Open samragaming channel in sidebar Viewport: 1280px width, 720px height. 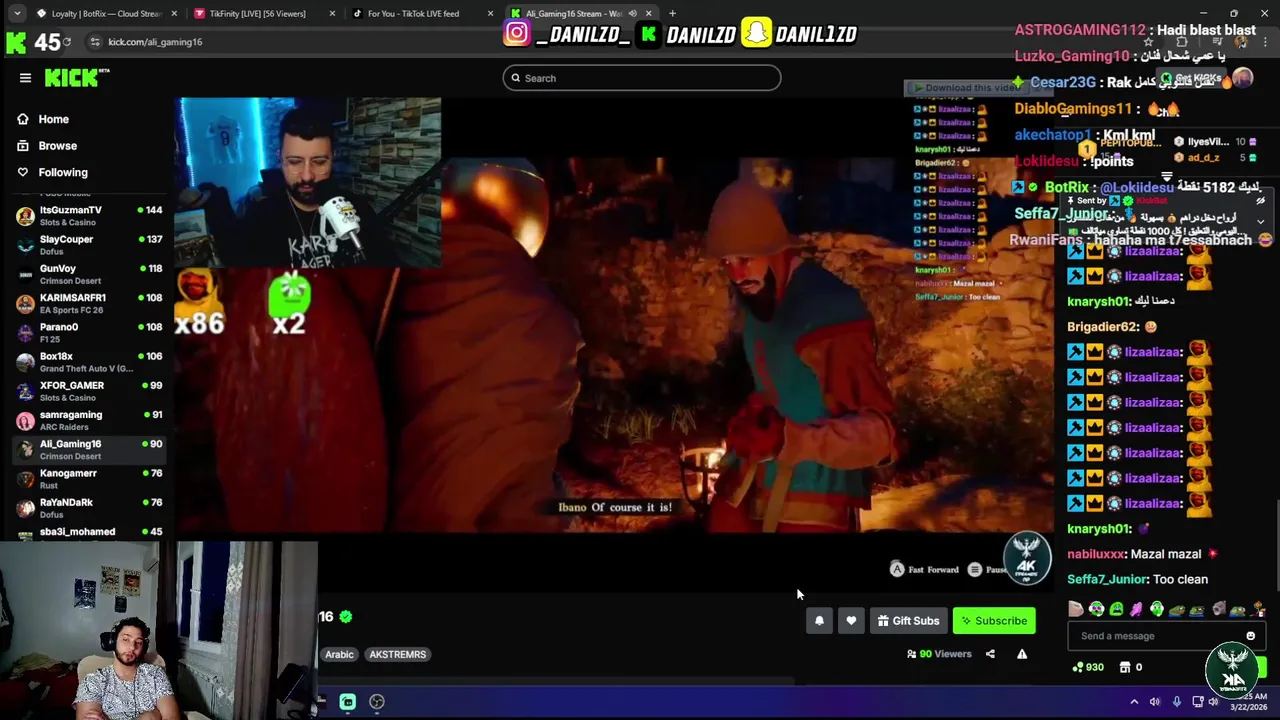click(88, 420)
